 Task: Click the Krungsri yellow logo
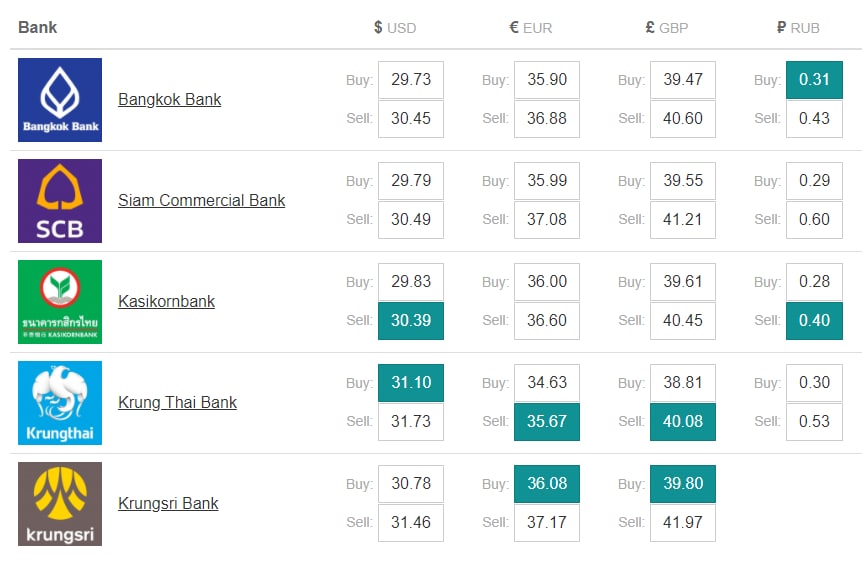coord(60,504)
